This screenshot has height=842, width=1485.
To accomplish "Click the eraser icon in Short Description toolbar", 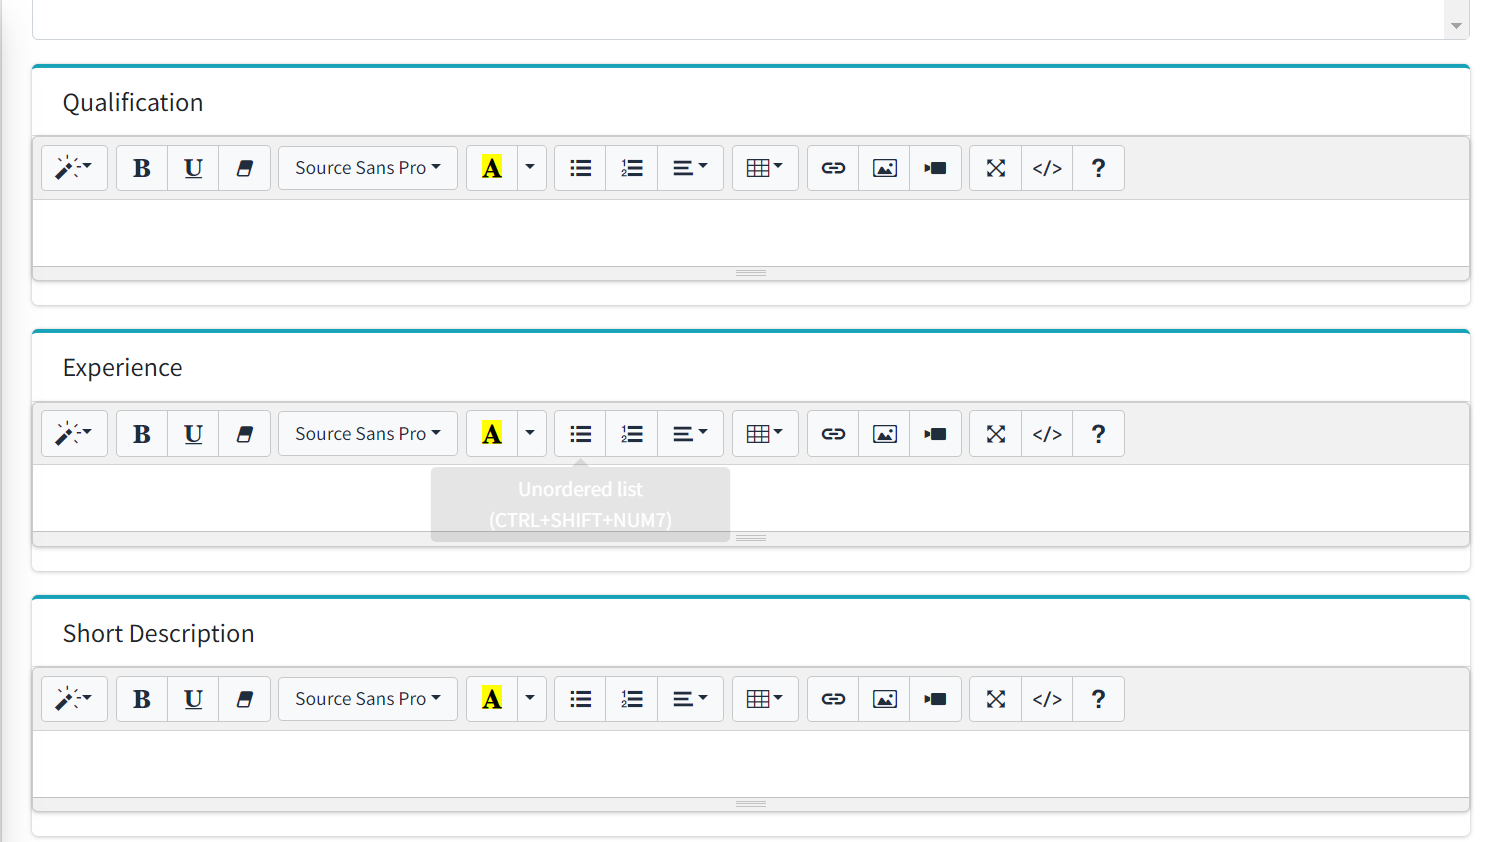I will point(245,699).
